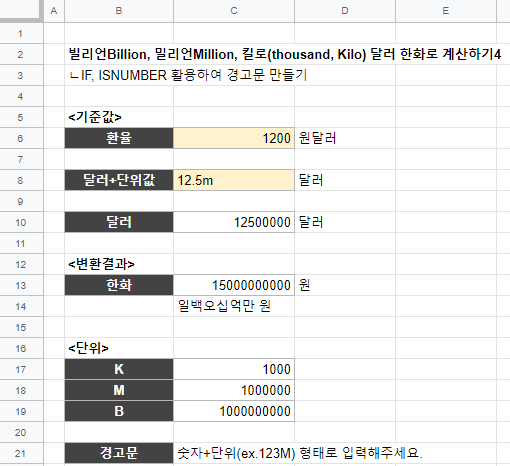The image size is (510, 466).
Task: Click the title cell starting with 빌리언Billion
Action: [285, 54]
